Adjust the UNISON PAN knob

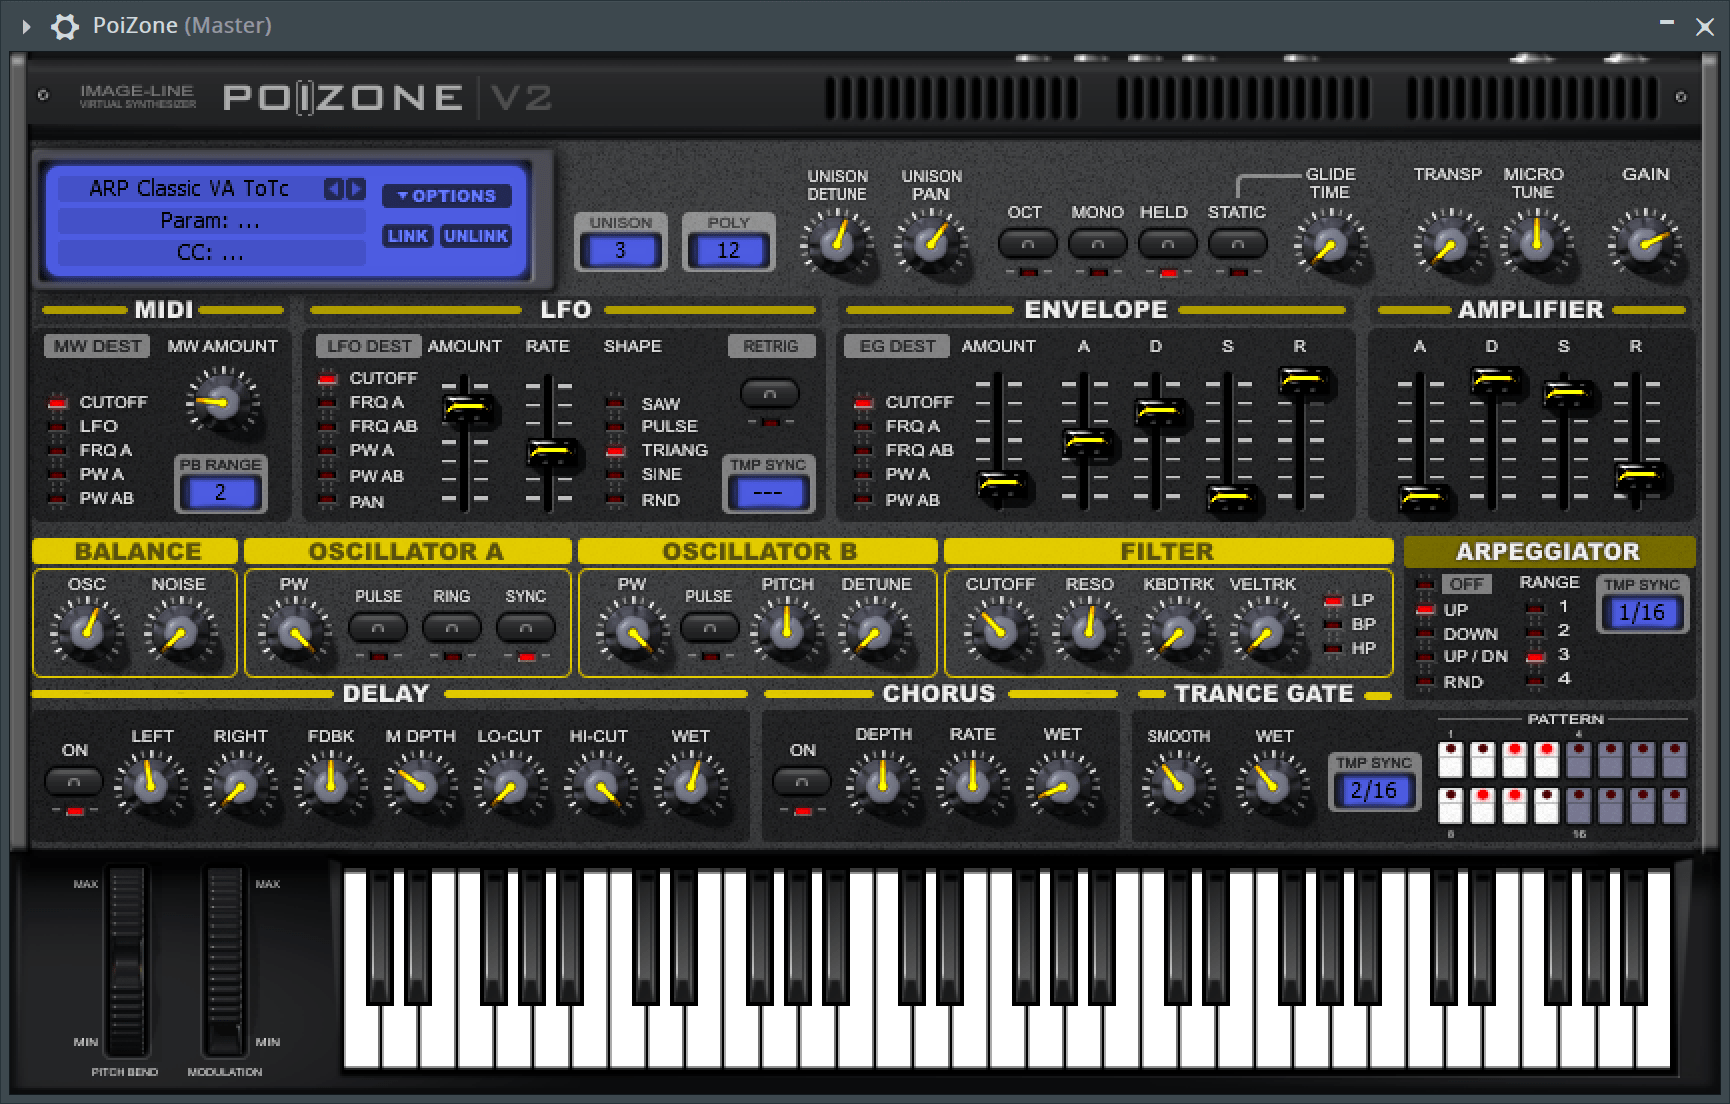pos(930,242)
